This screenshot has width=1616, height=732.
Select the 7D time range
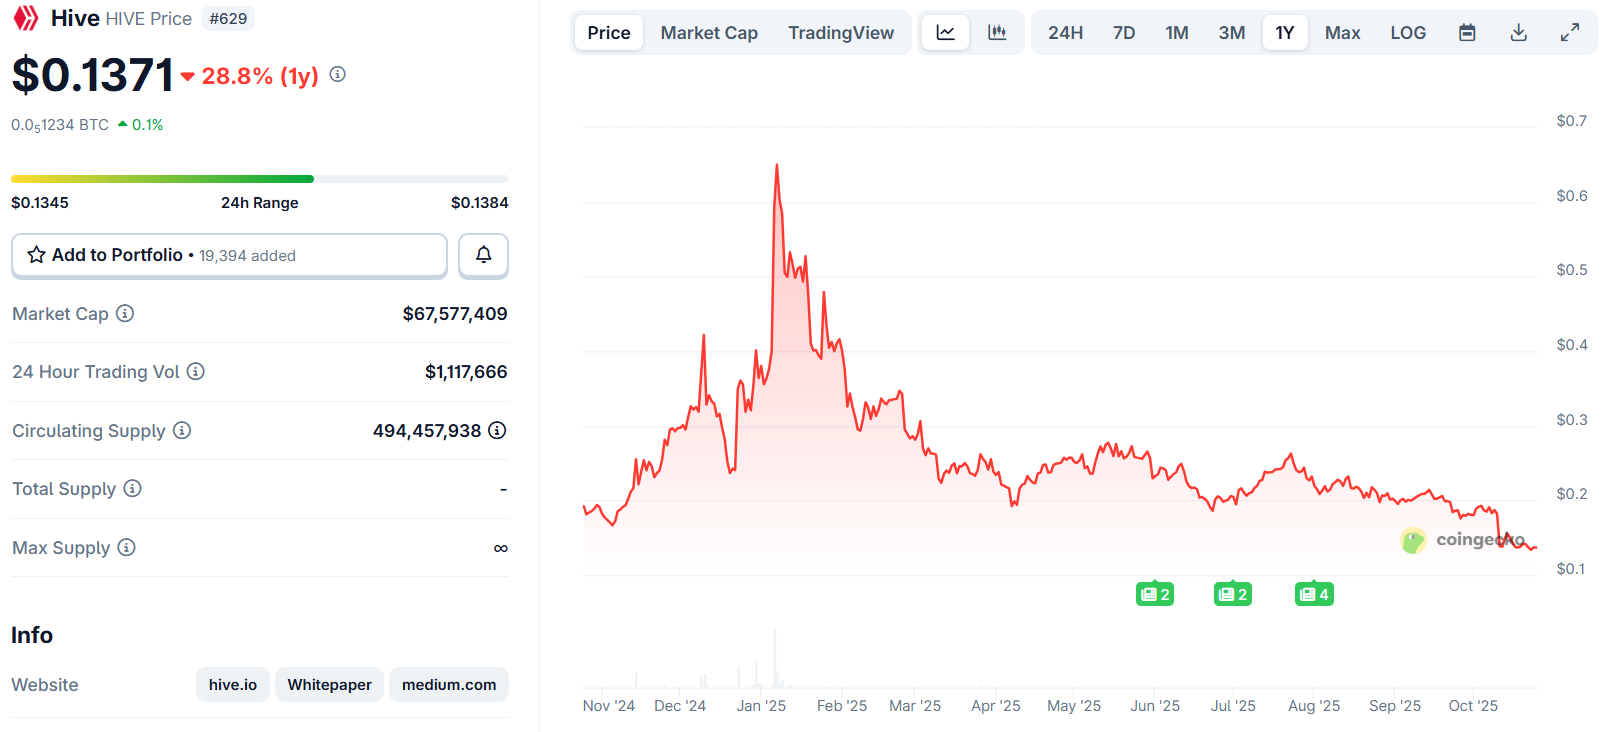pos(1124,33)
